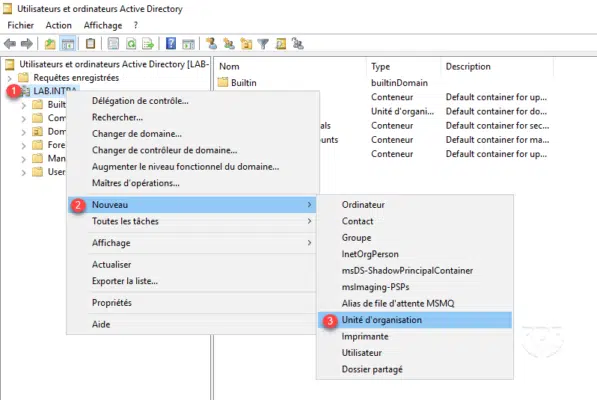Viewport: 597px width, 400px height.
Task: Choose Délégation de contrôle...
Action: (x=192, y=101)
